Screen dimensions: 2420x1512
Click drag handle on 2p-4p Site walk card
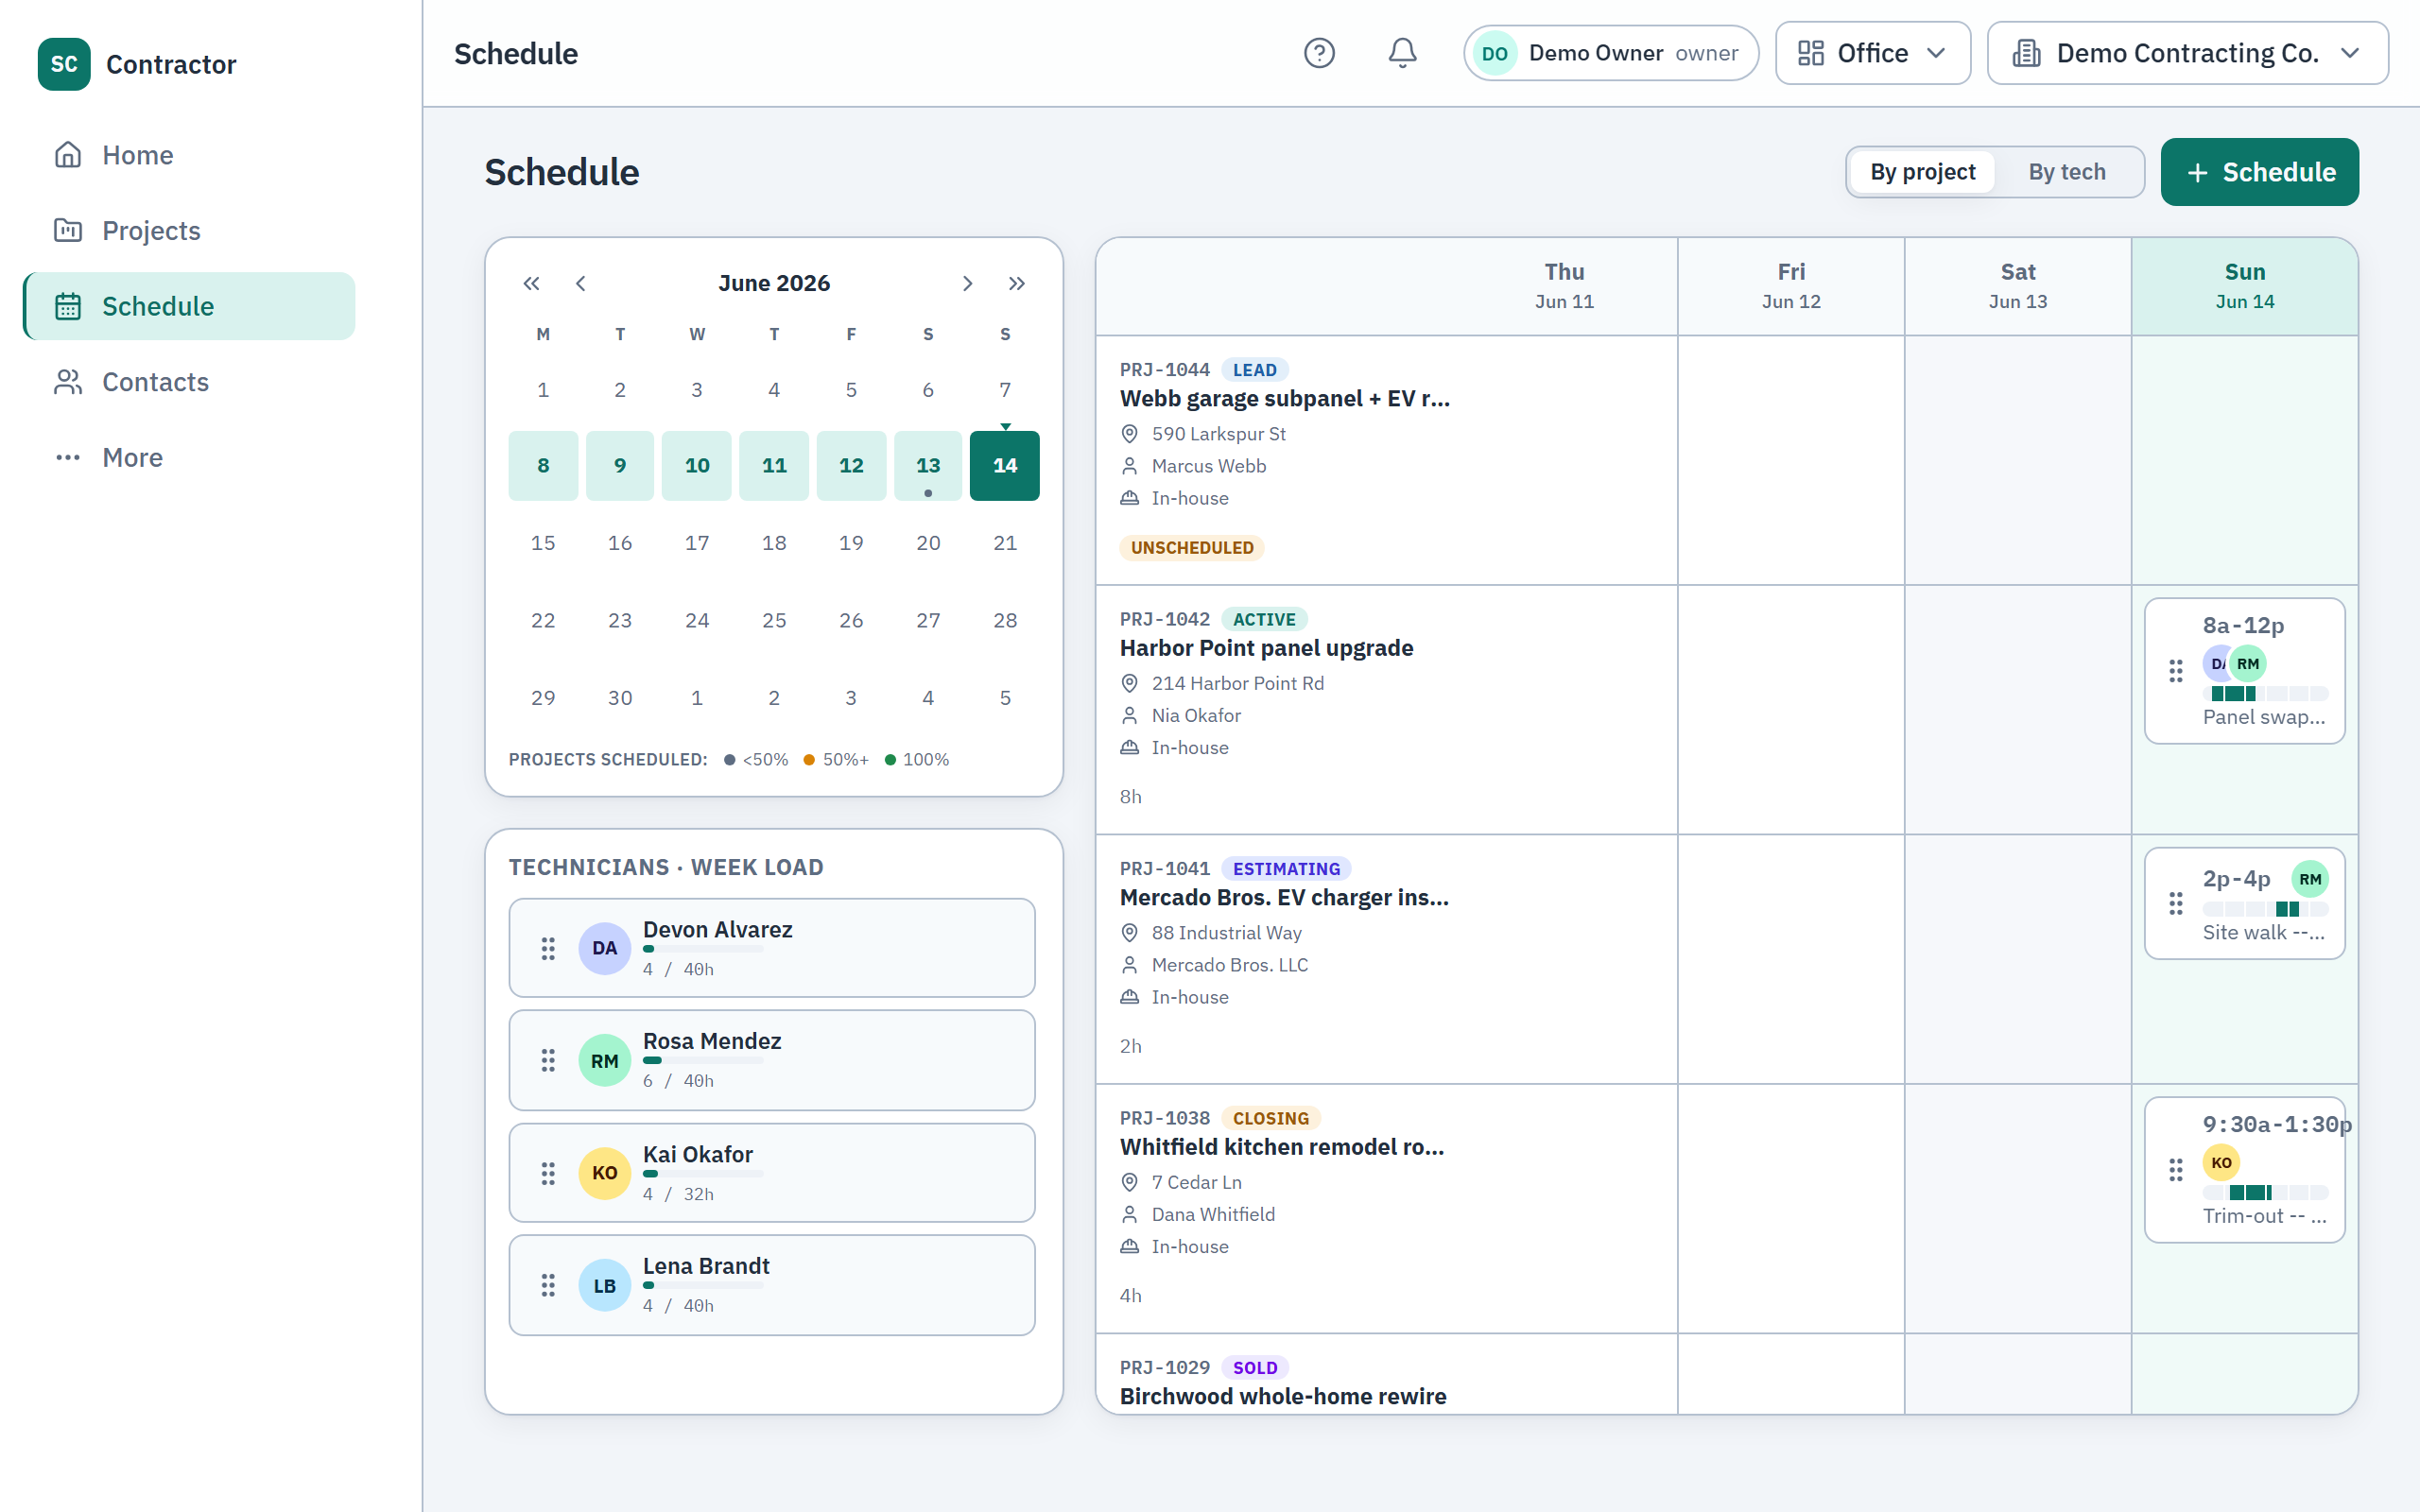point(2176,904)
